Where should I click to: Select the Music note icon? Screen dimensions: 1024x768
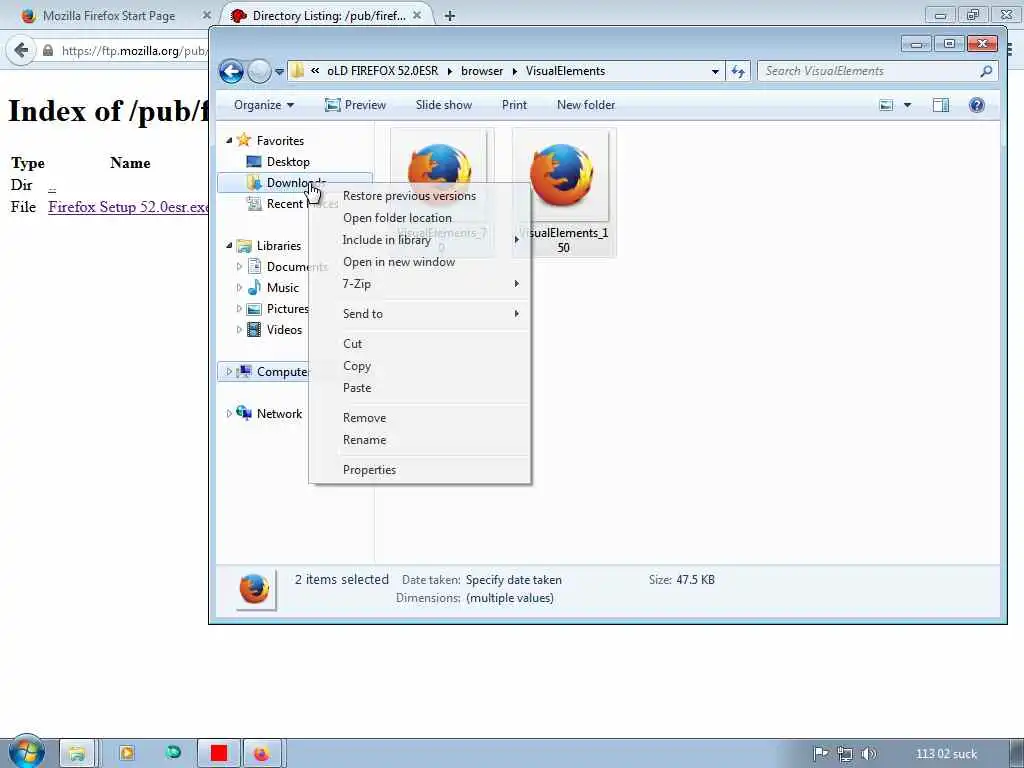255,287
